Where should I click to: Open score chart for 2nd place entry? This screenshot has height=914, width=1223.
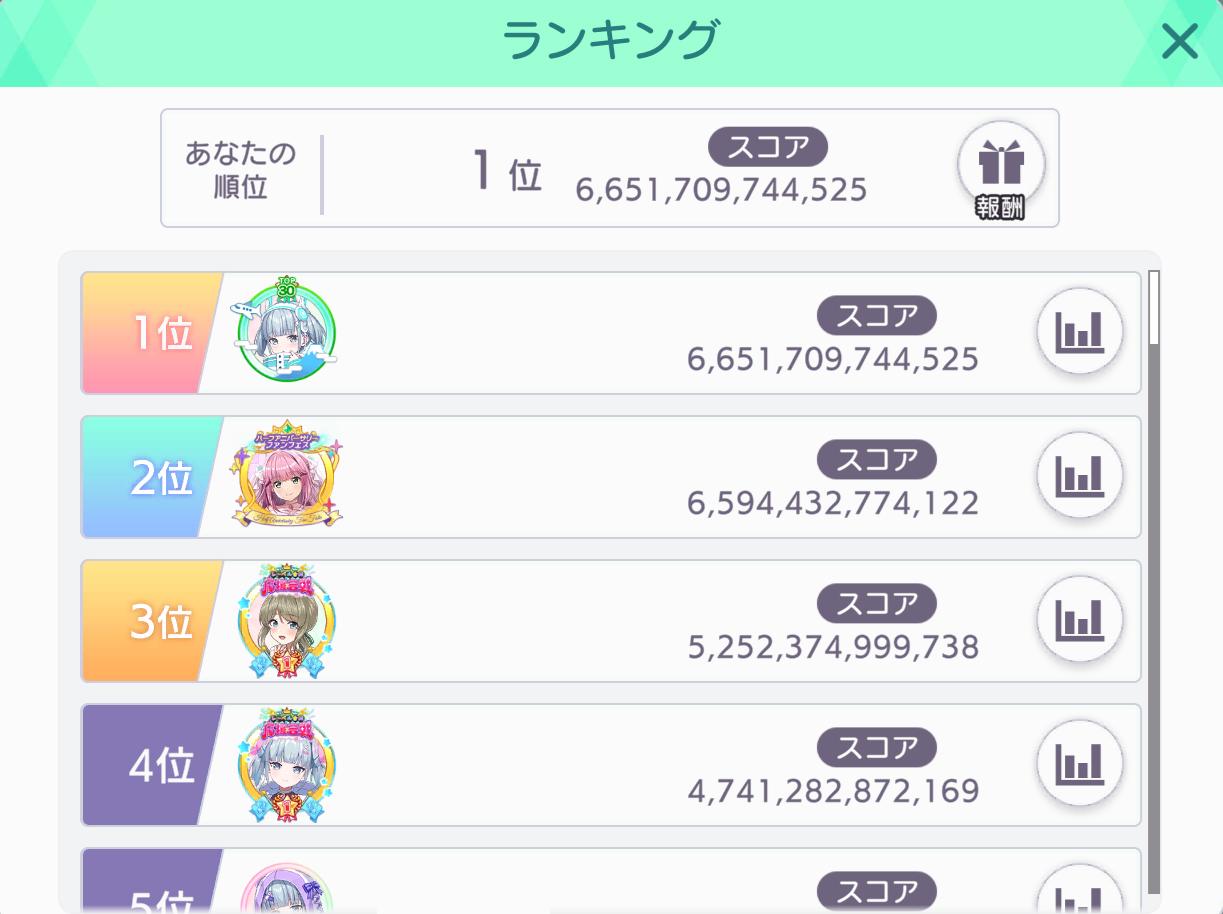pyautogui.click(x=1080, y=476)
